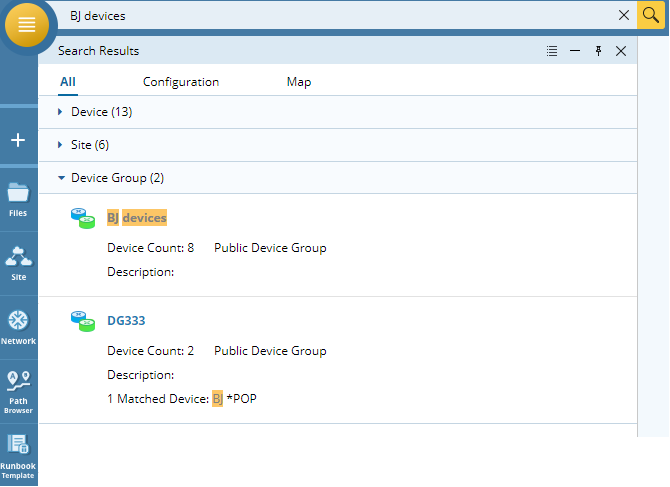Viewport: 670px width, 487px height.
Task: Open the DG333 device group link
Action: tap(126, 320)
